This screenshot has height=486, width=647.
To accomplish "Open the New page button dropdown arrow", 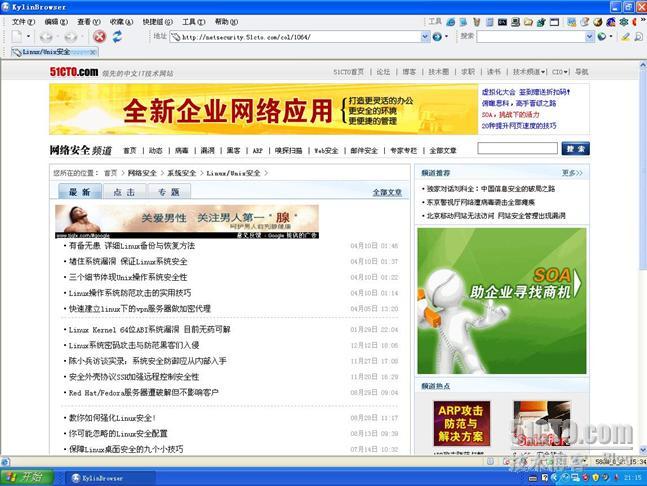I will click(28, 37).
